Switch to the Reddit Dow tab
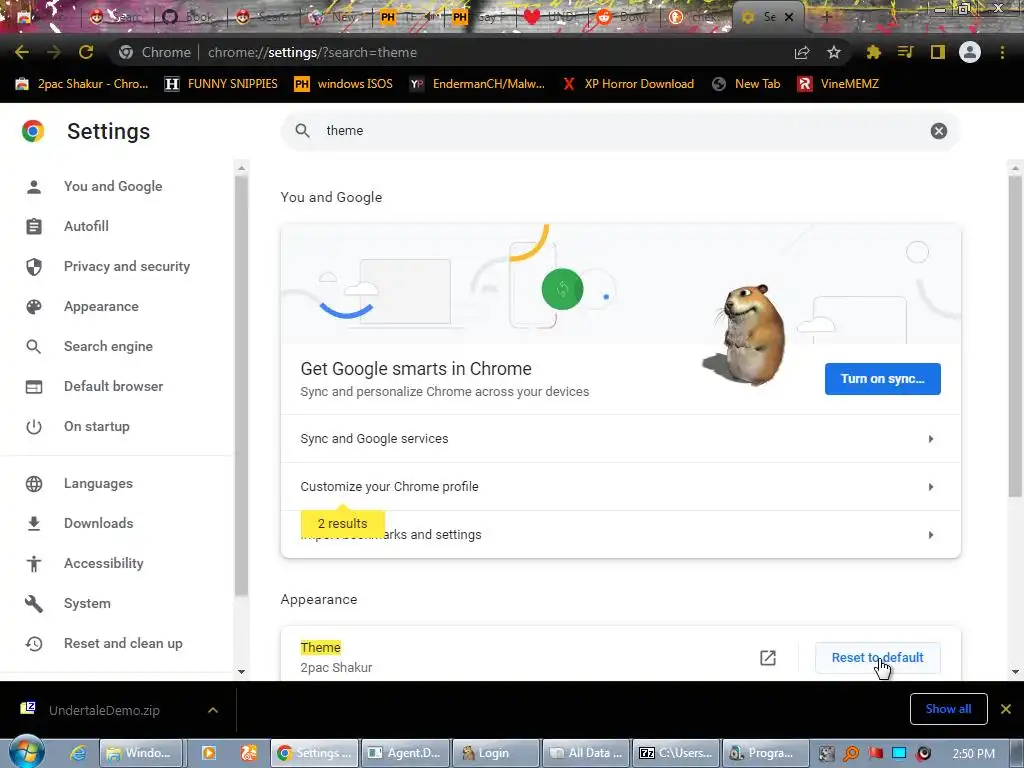This screenshot has width=1024, height=768. pyautogui.click(x=624, y=17)
